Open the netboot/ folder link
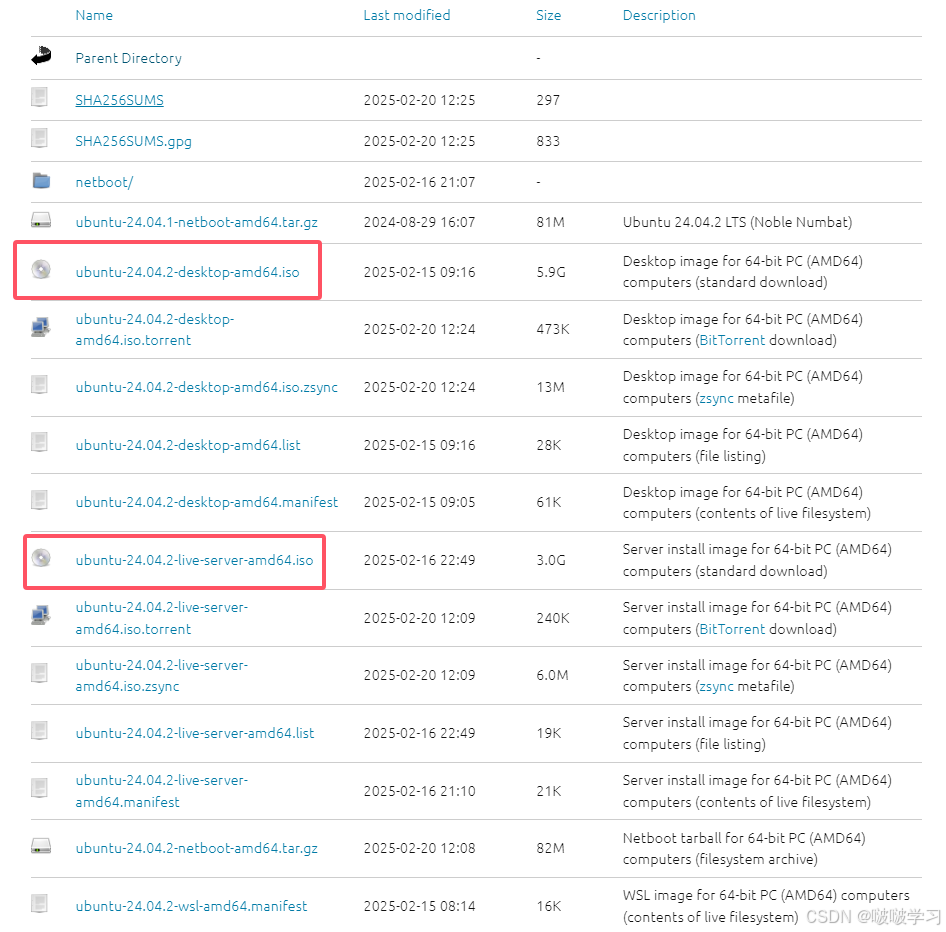This screenshot has width=946, height=932. [x=104, y=182]
